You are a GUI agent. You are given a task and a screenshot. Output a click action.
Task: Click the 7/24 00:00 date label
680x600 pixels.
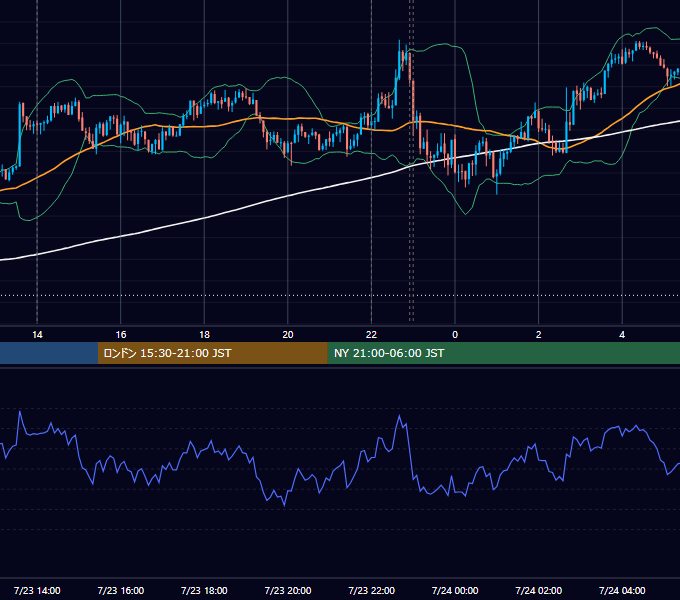455,590
